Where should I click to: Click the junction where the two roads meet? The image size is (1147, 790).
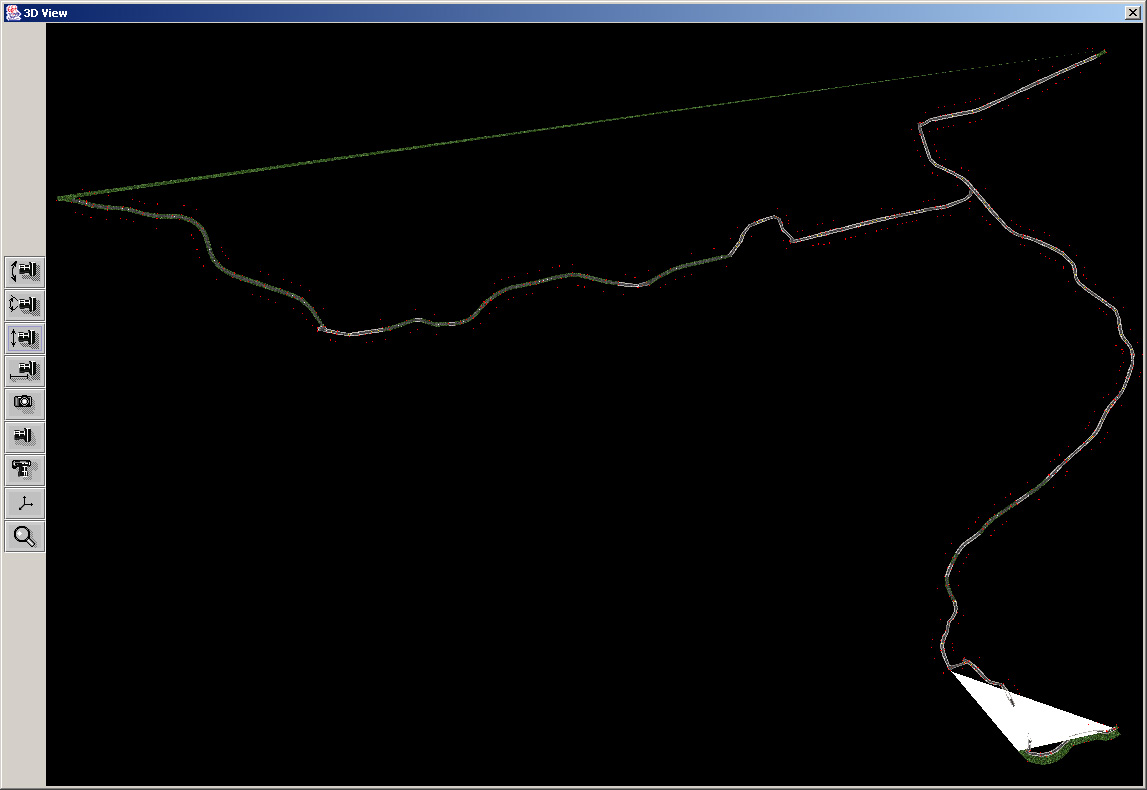(x=970, y=194)
